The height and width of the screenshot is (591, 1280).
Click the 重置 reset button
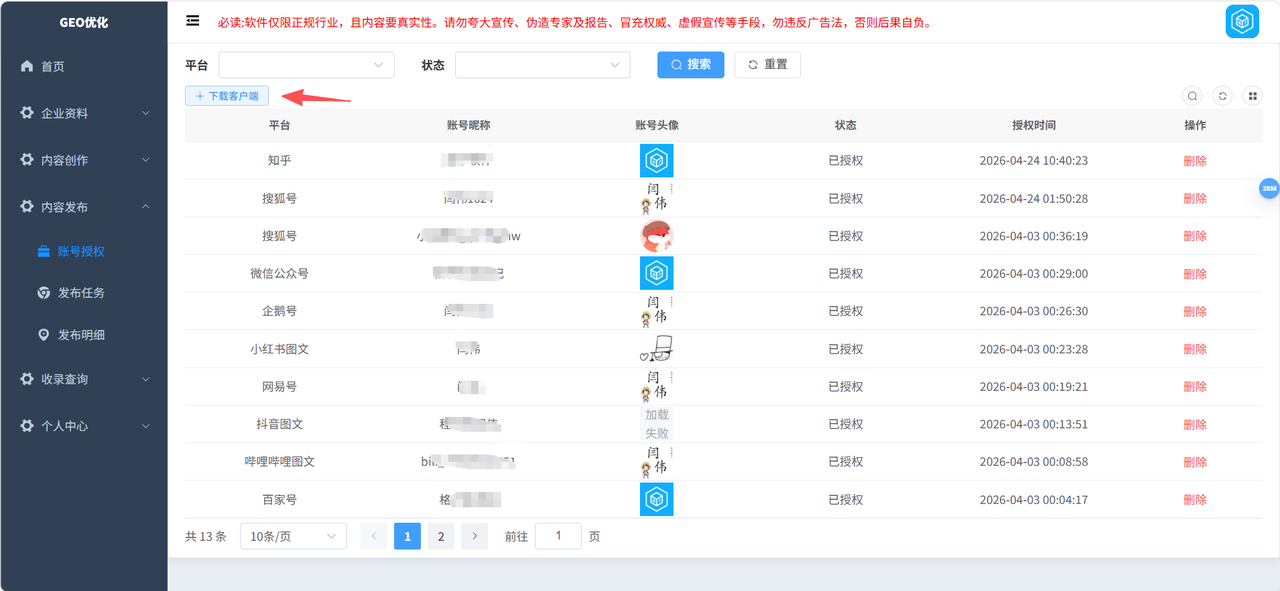tap(767, 65)
